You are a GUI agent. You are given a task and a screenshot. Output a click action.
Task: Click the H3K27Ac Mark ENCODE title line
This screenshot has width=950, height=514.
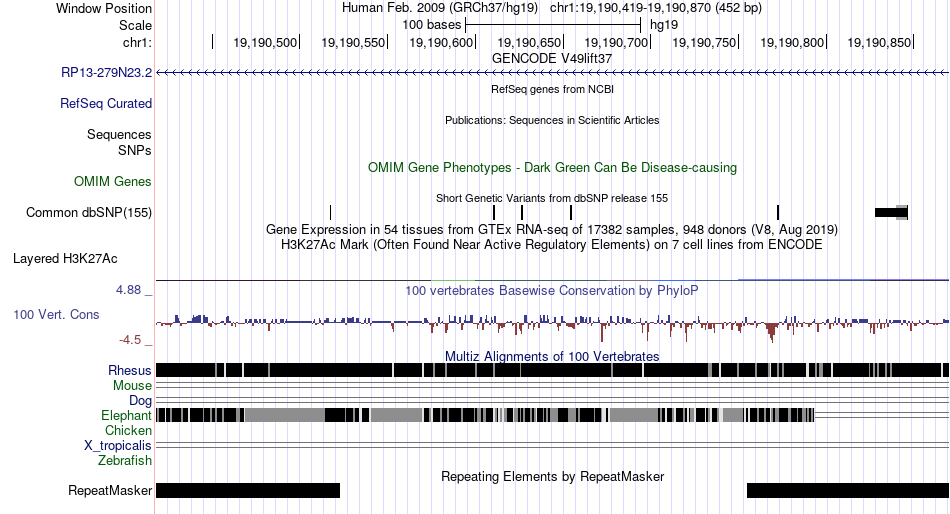[552, 245]
